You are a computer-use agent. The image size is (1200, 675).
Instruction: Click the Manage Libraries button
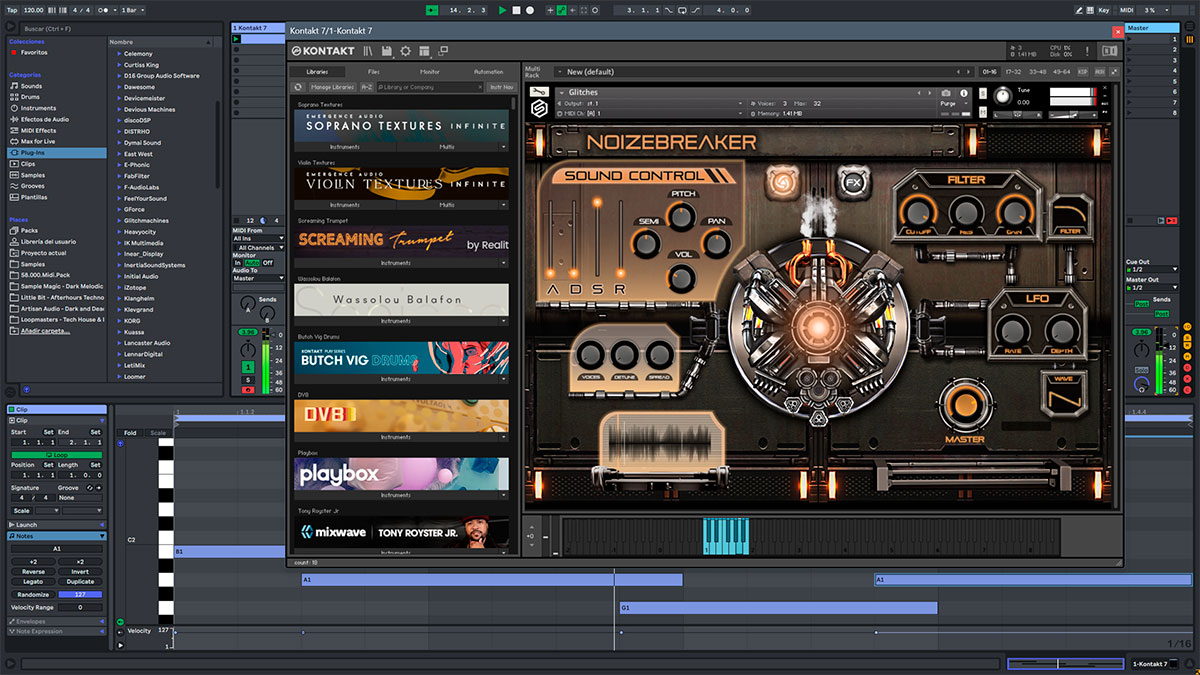333,87
